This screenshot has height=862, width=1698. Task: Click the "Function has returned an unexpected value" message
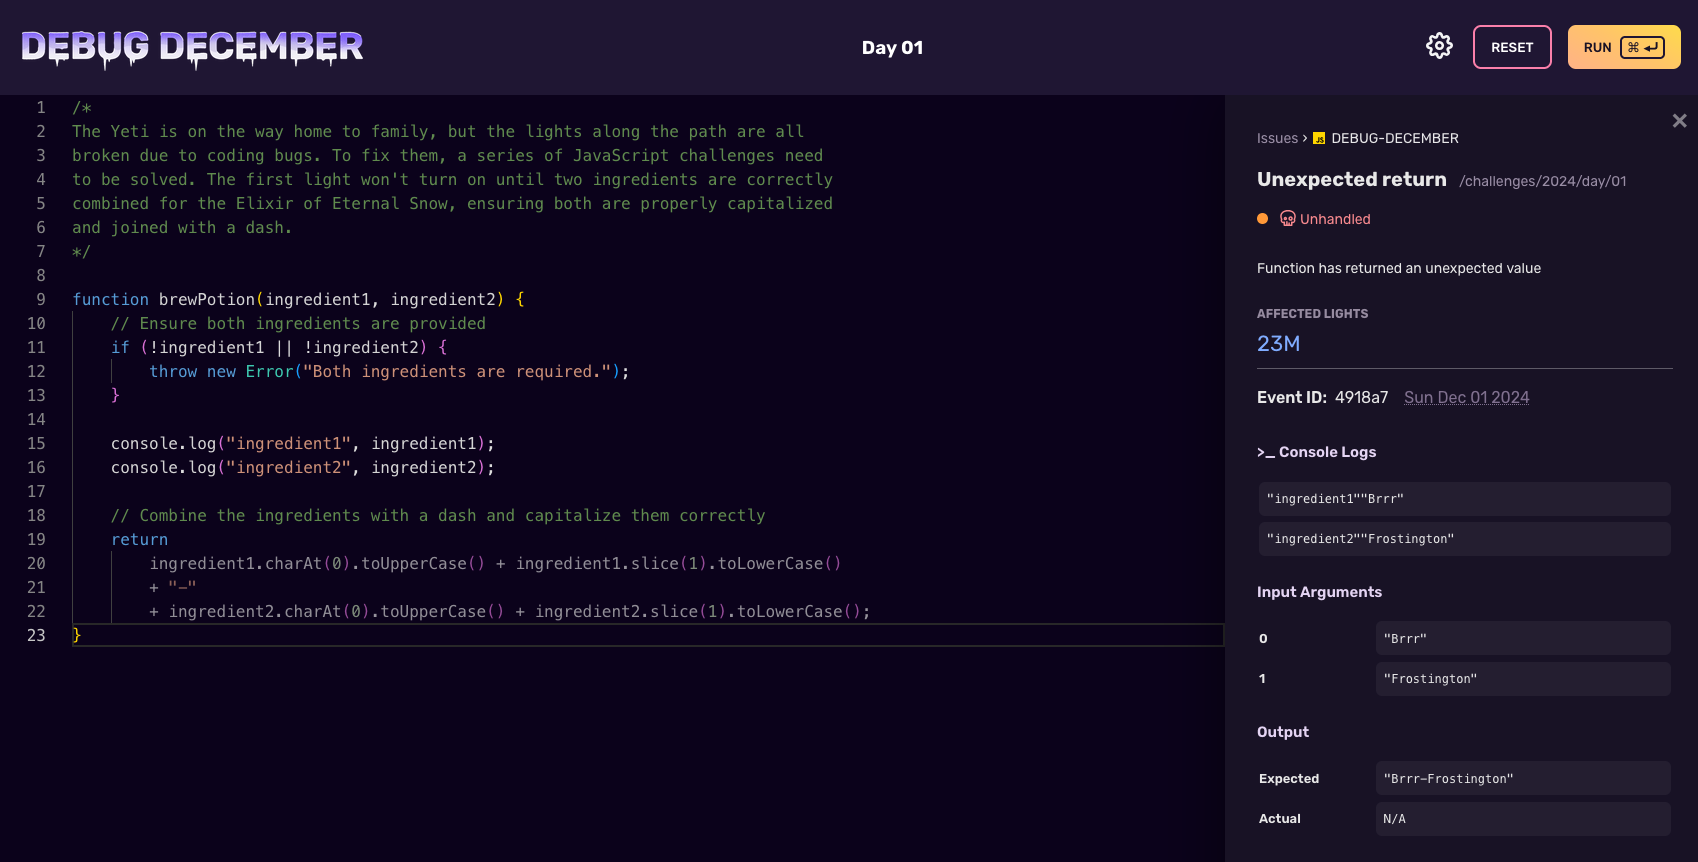[x=1399, y=268]
